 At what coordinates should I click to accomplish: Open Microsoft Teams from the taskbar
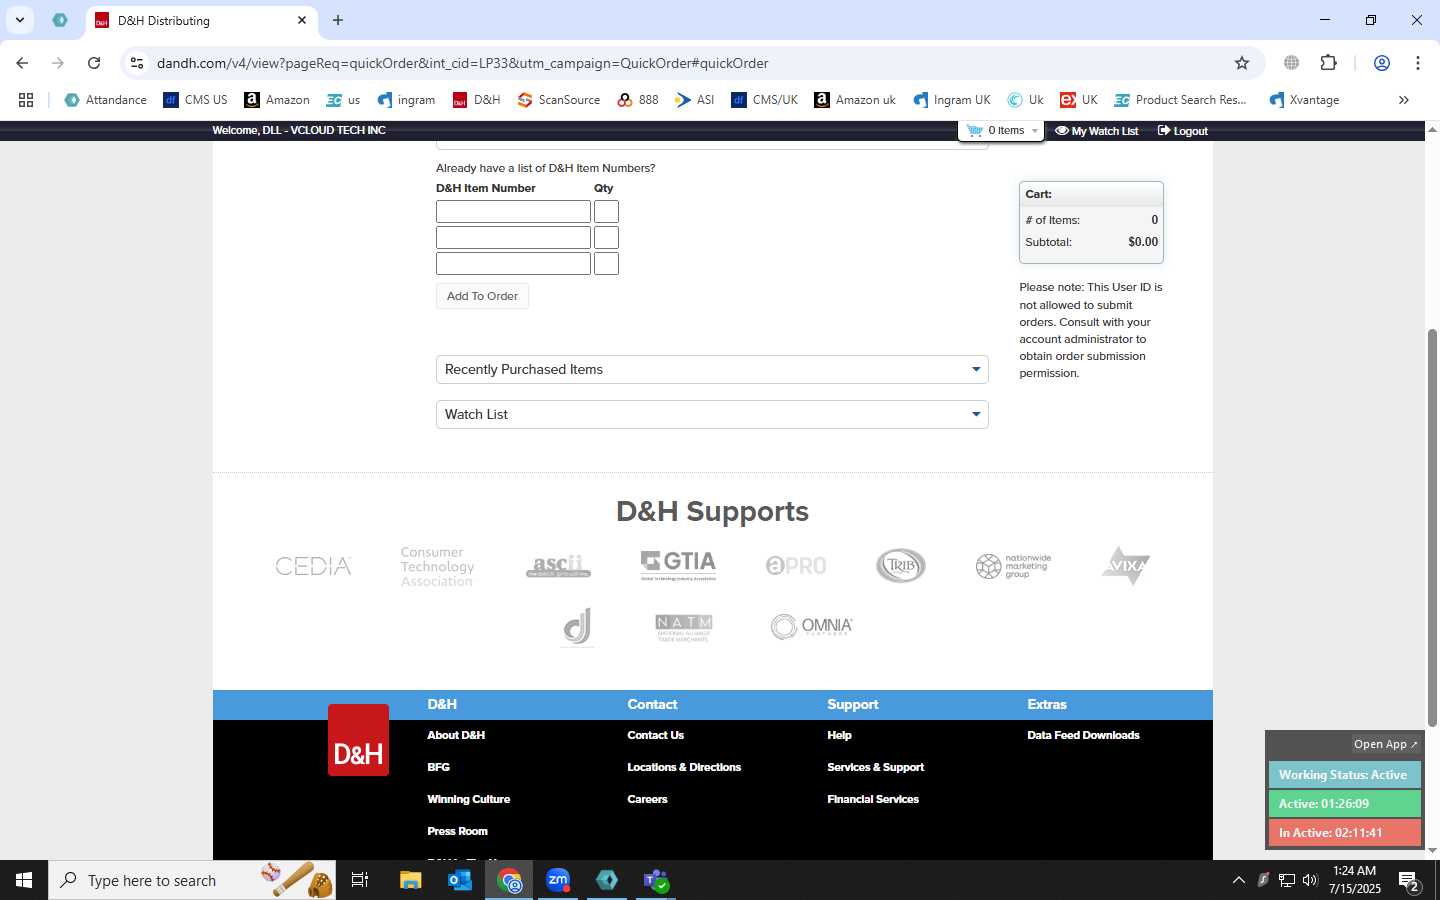click(656, 880)
